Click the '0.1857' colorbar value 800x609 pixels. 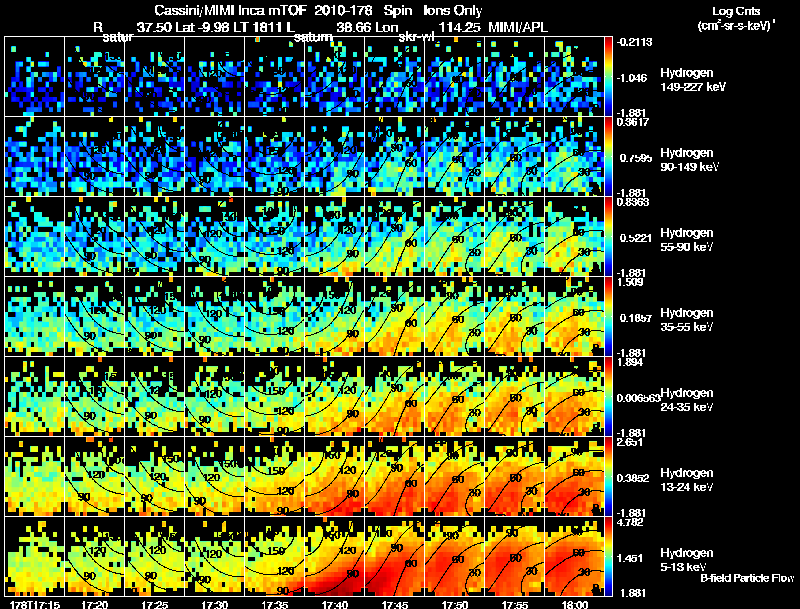[x=636, y=318]
